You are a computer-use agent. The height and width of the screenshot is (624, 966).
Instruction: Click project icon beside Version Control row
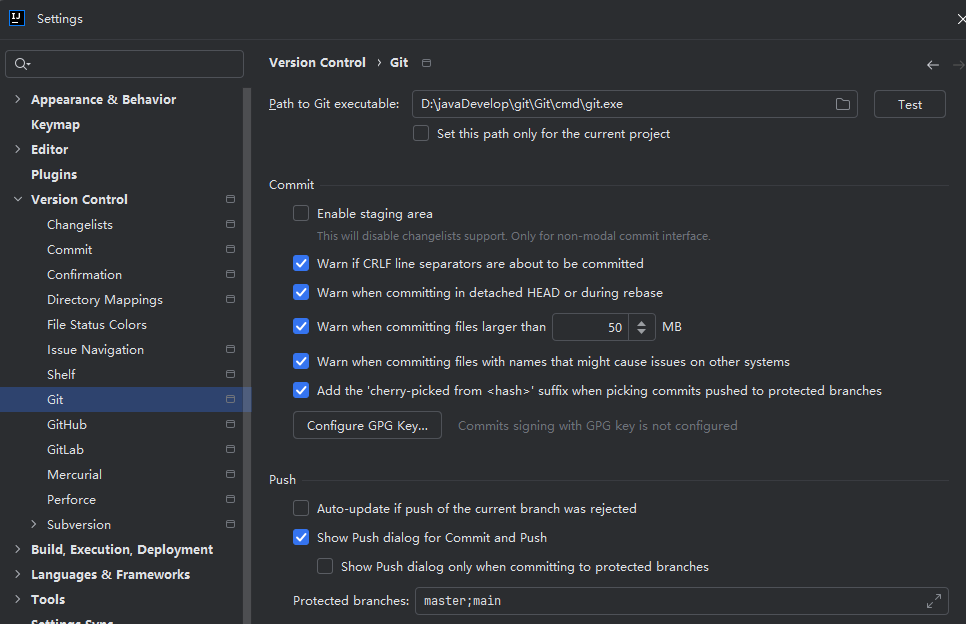(230, 199)
